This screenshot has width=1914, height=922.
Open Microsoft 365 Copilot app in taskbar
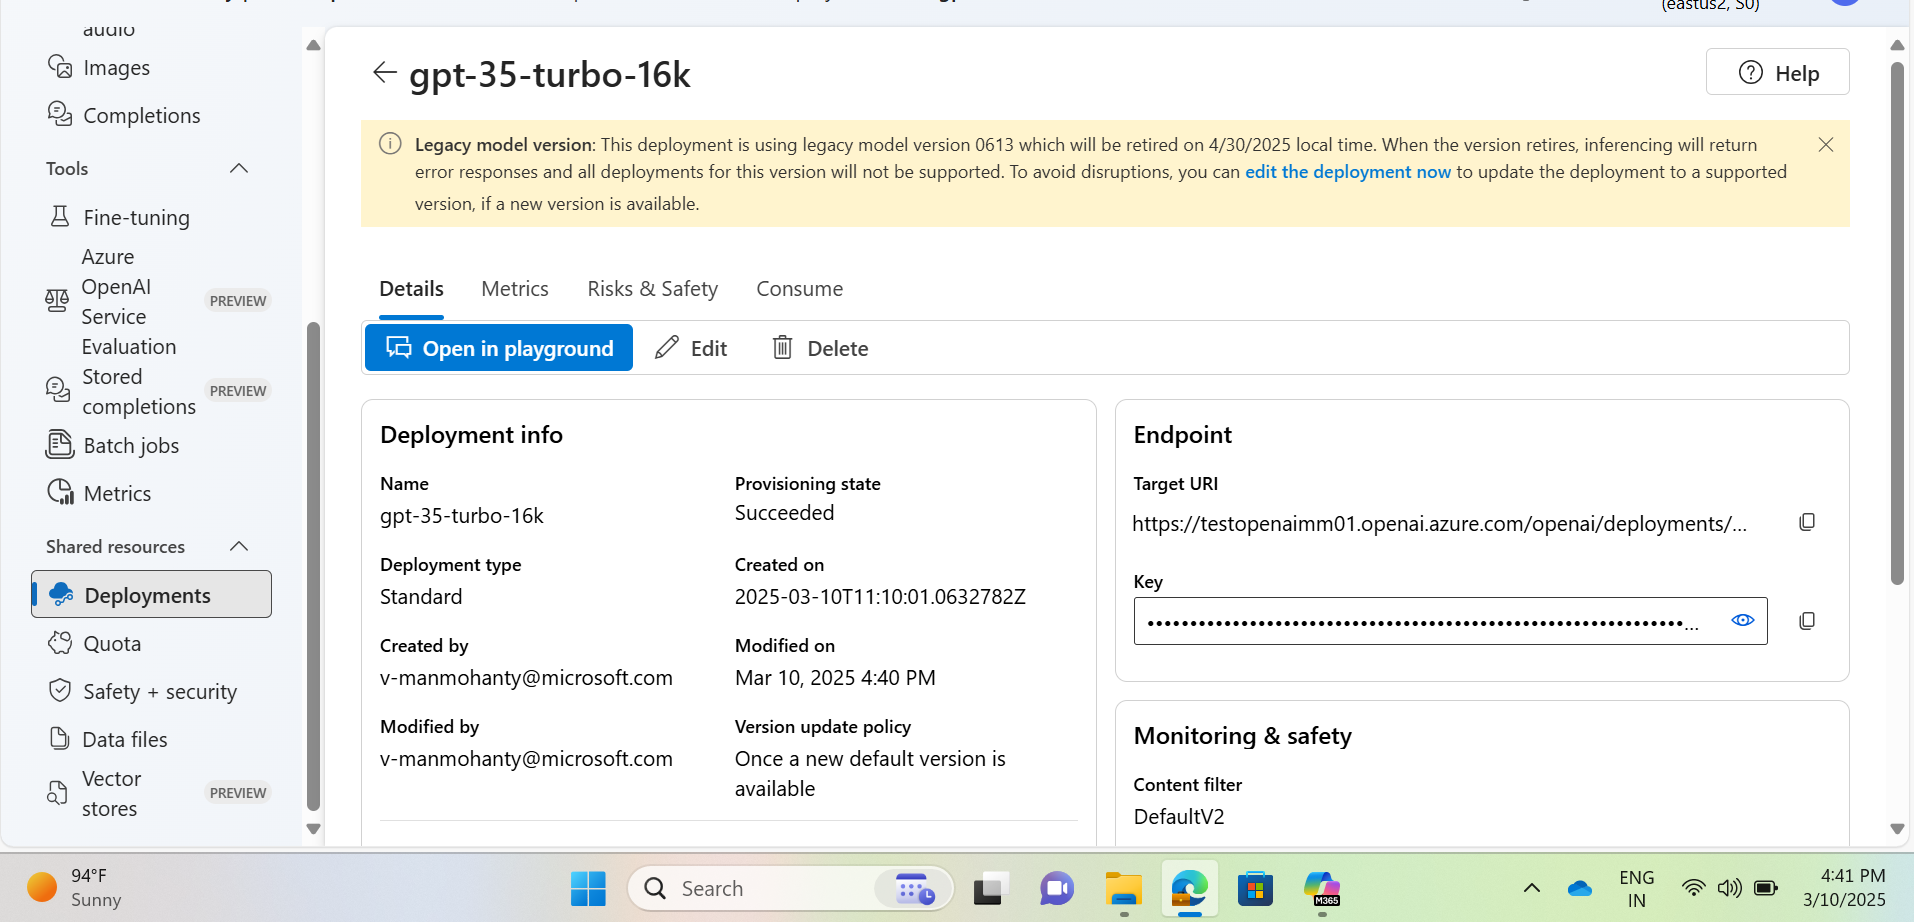click(1322, 888)
